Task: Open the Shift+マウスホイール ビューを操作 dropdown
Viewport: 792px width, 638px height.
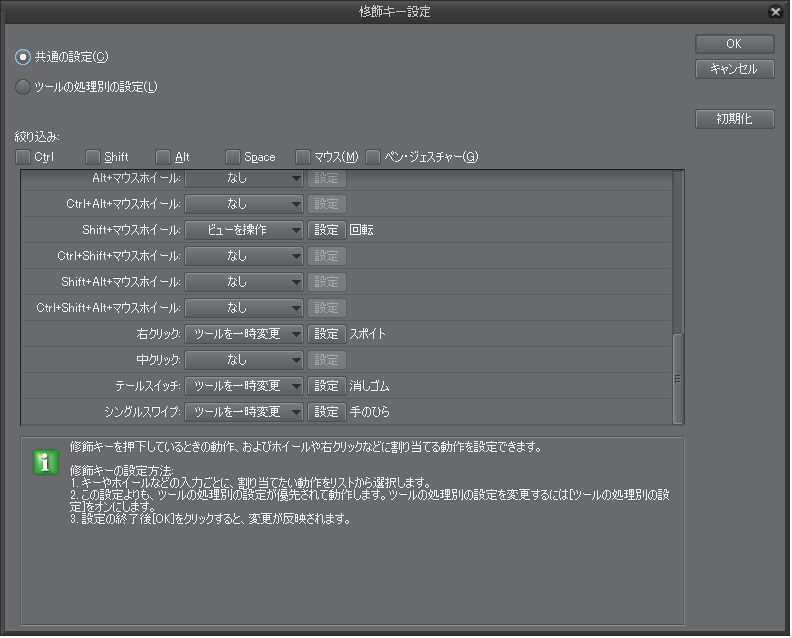Action: [244, 230]
